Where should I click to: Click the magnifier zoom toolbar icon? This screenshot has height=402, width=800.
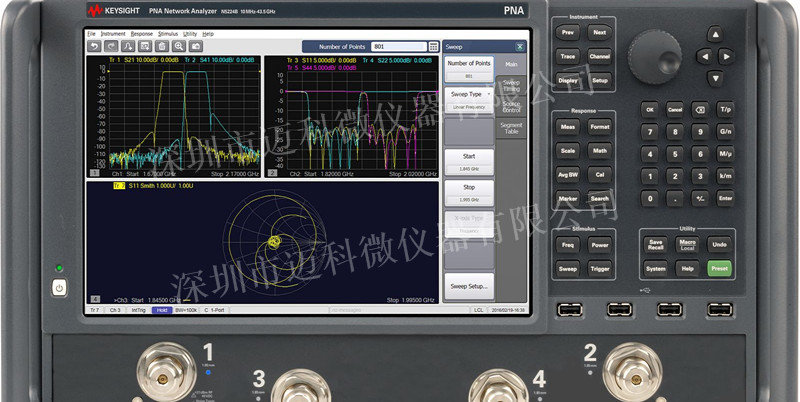179,46
